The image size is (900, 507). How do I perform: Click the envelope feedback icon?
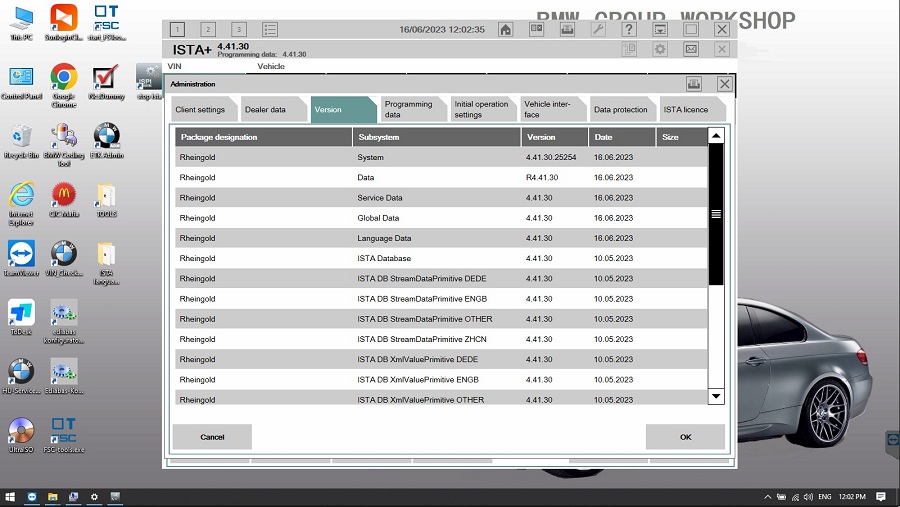[x=691, y=49]
